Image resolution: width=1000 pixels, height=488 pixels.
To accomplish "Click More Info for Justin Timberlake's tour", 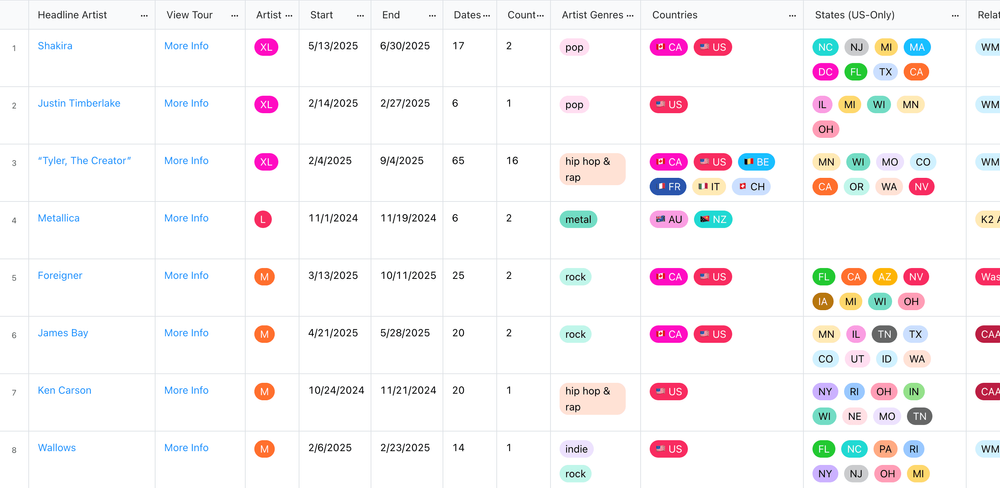I will (186, 103).
